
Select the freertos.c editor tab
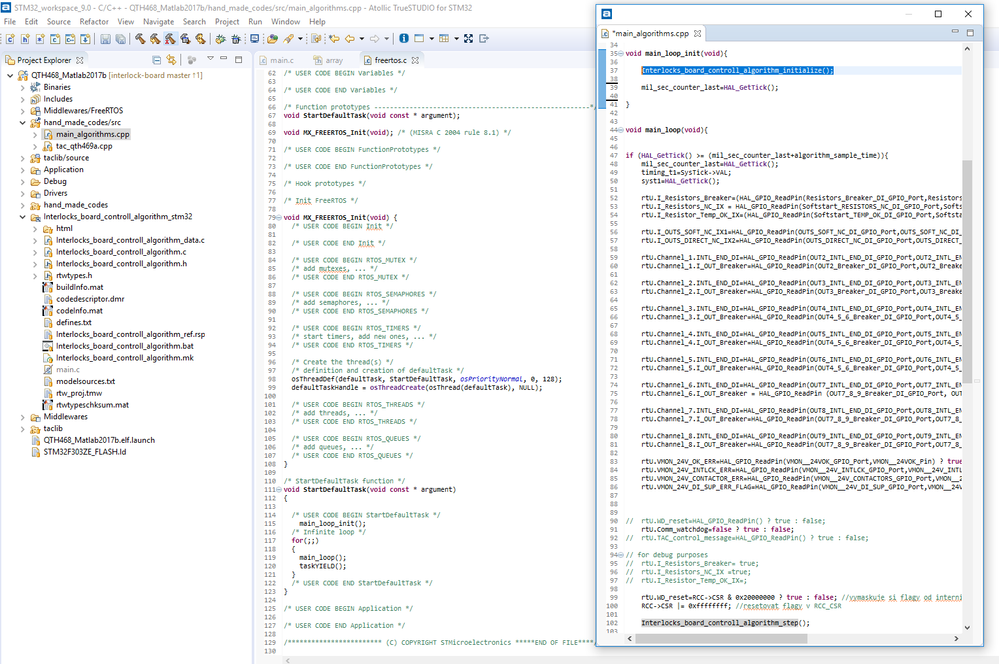[x=390, y=60]
